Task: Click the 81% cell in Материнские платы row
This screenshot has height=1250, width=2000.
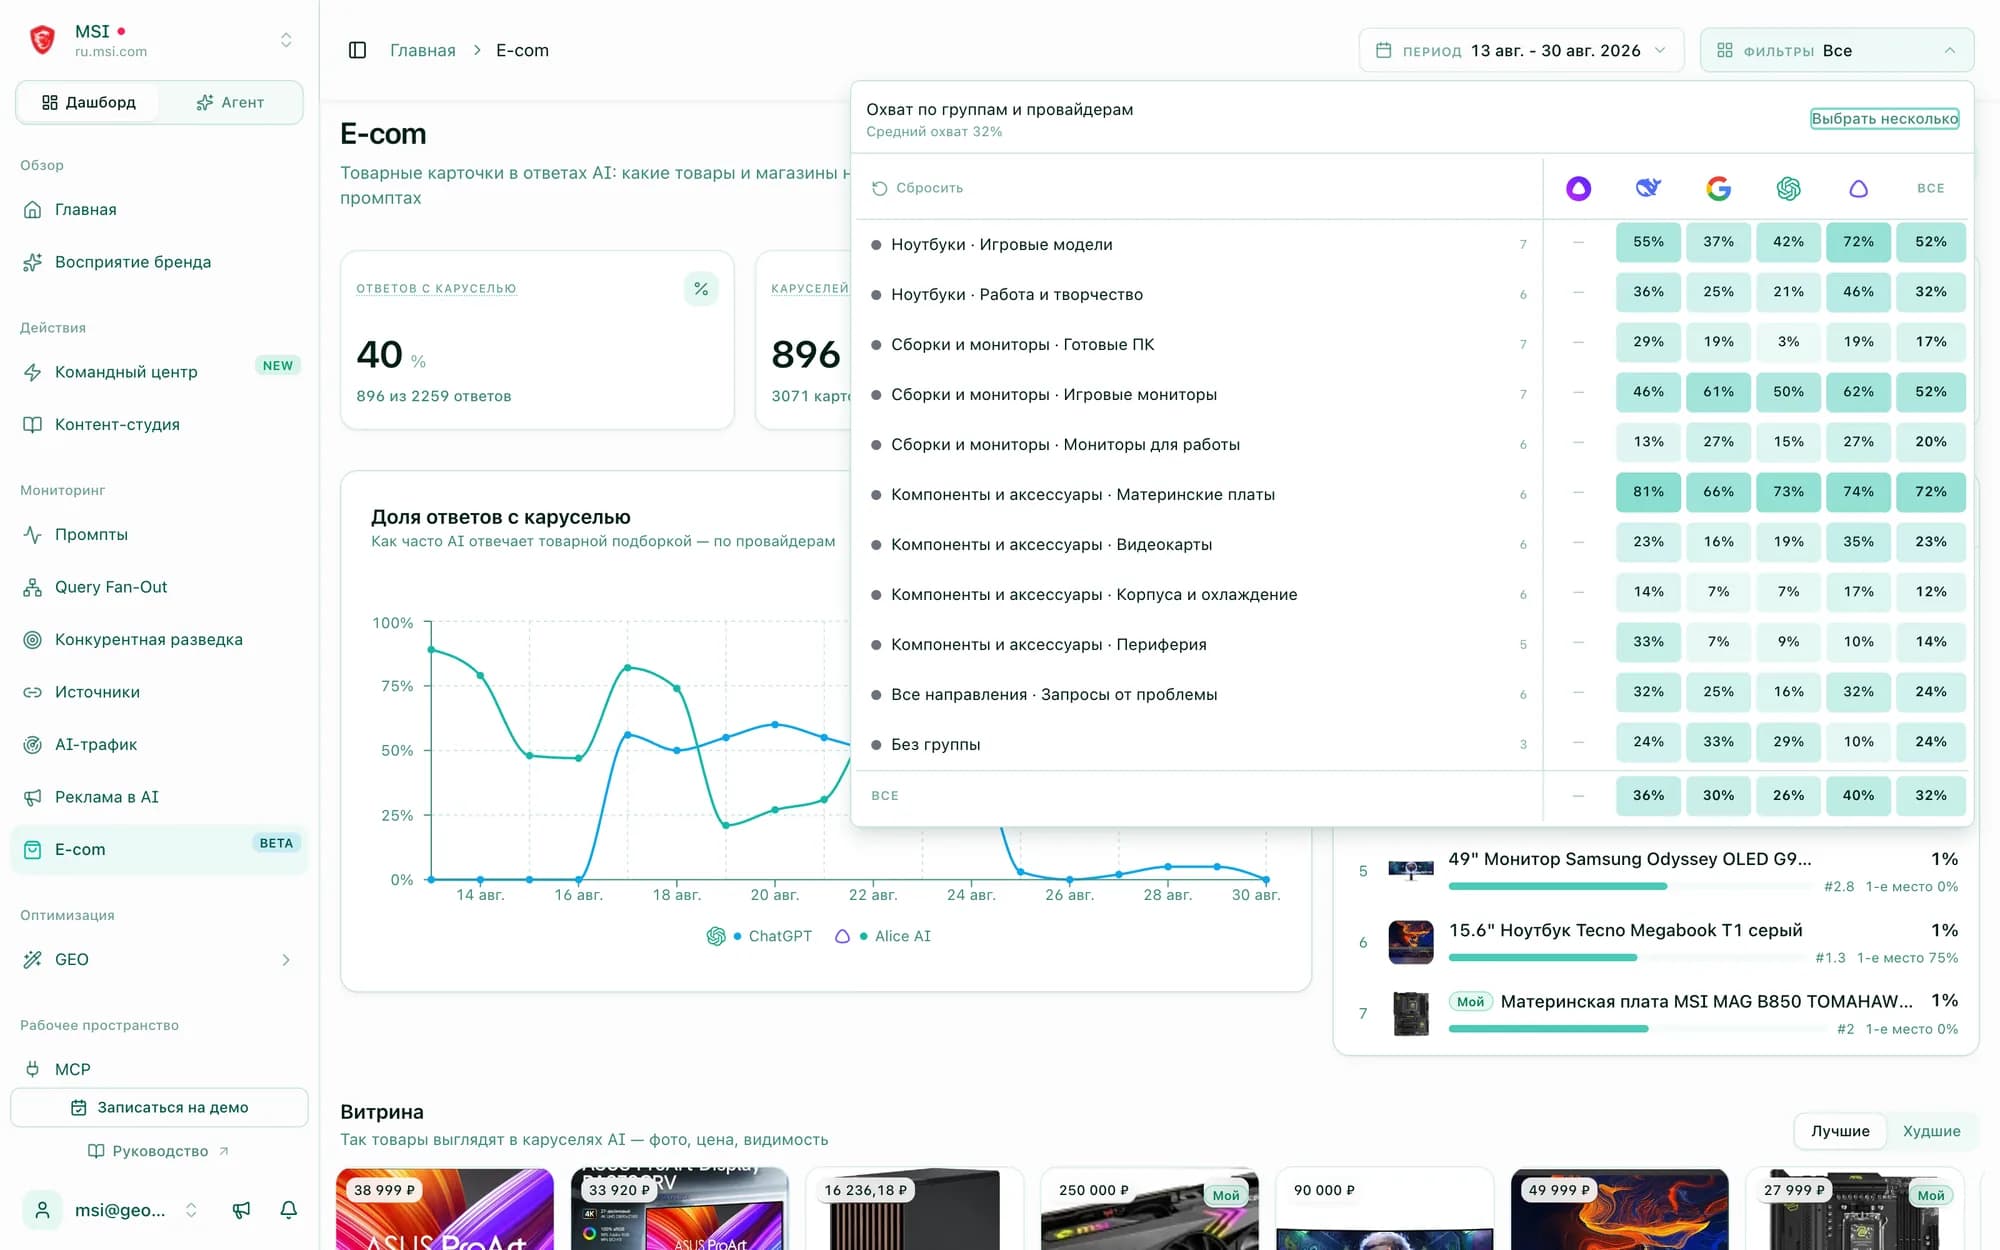Action: (x=1649, y=492)
